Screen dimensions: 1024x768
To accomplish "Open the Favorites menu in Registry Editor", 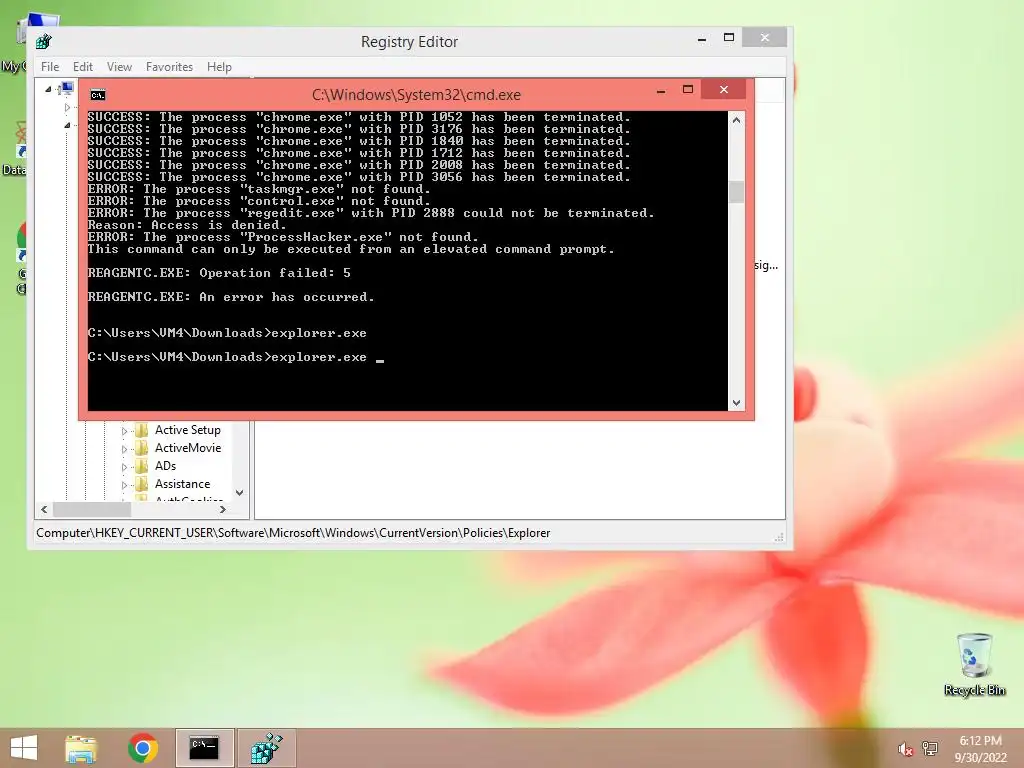I will click(x=169, y=67).
